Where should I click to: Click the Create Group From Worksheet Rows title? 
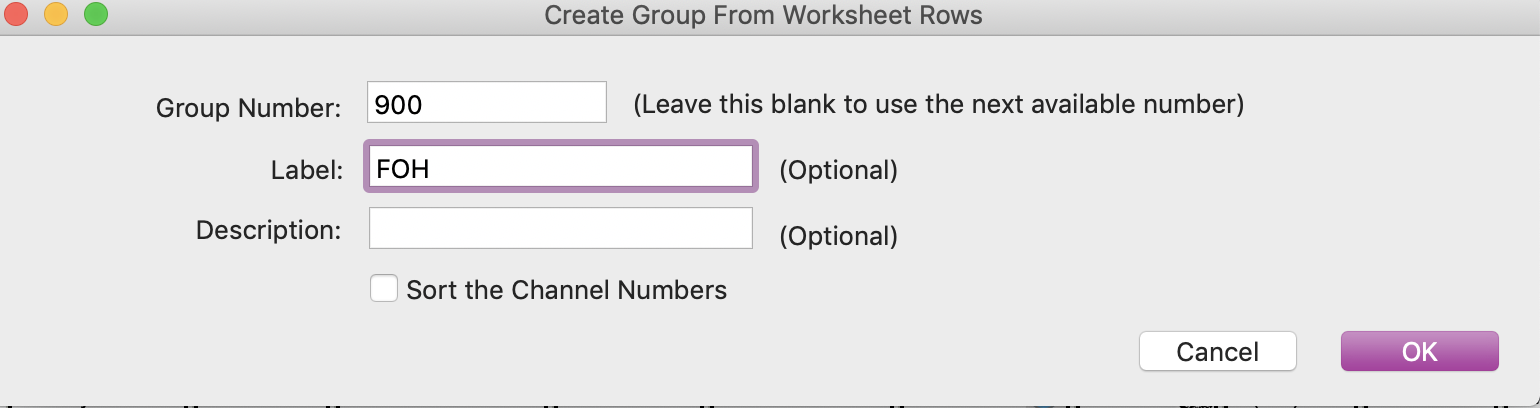pos(763,15)
